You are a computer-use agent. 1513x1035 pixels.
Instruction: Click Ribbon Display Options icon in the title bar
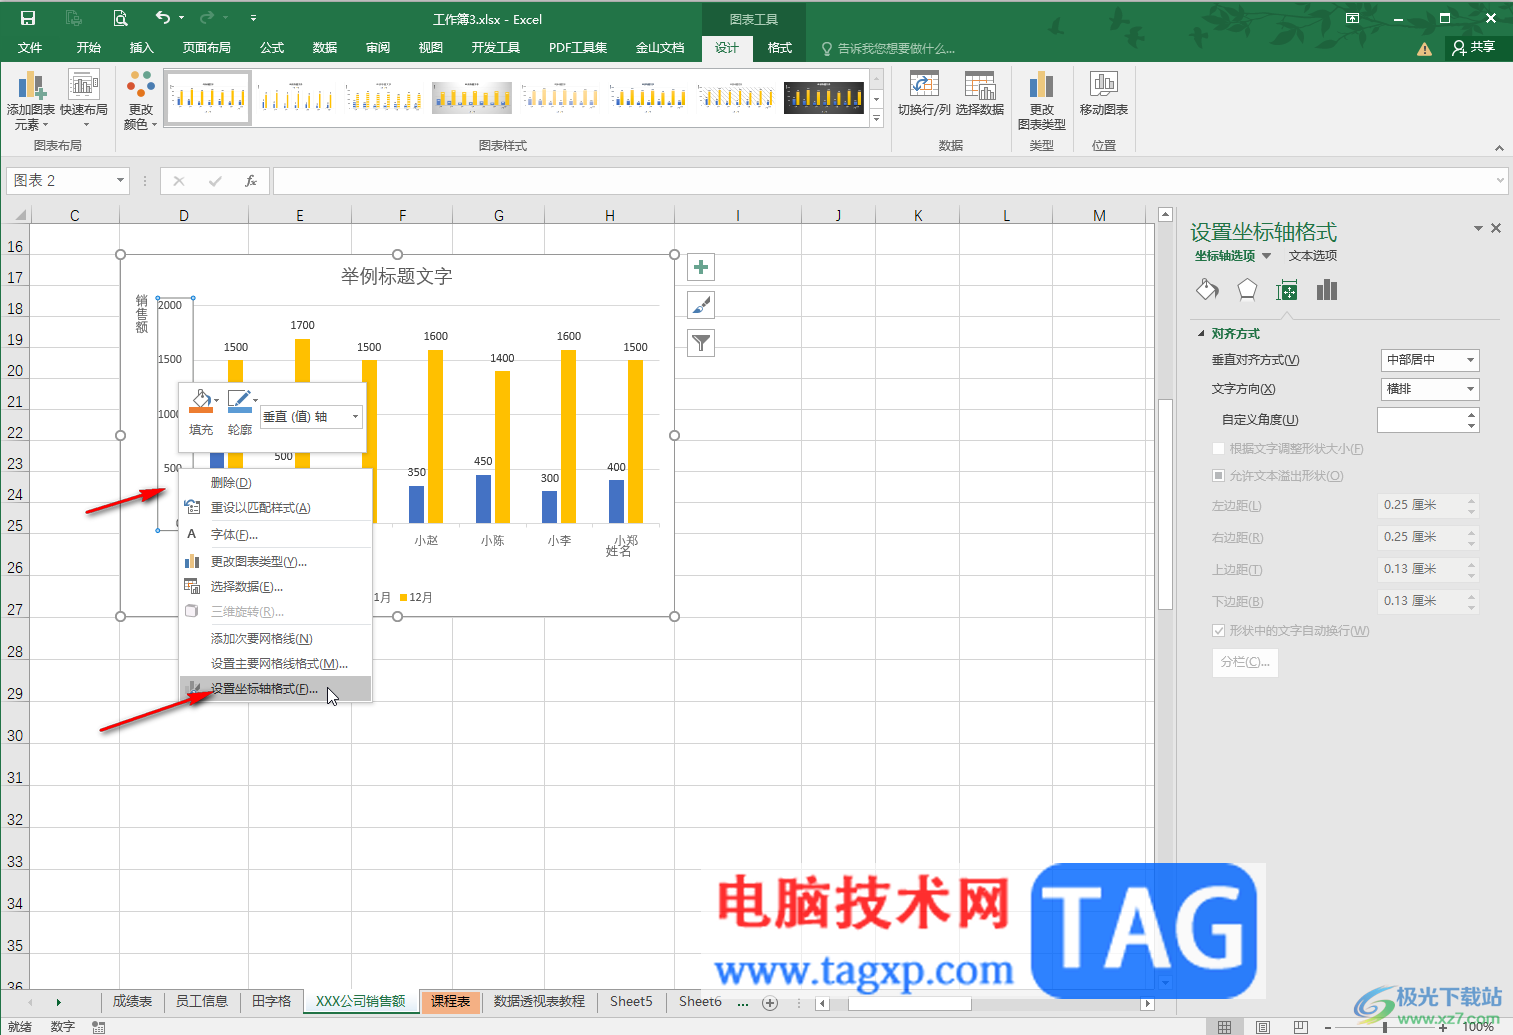tap(1352, 18)
